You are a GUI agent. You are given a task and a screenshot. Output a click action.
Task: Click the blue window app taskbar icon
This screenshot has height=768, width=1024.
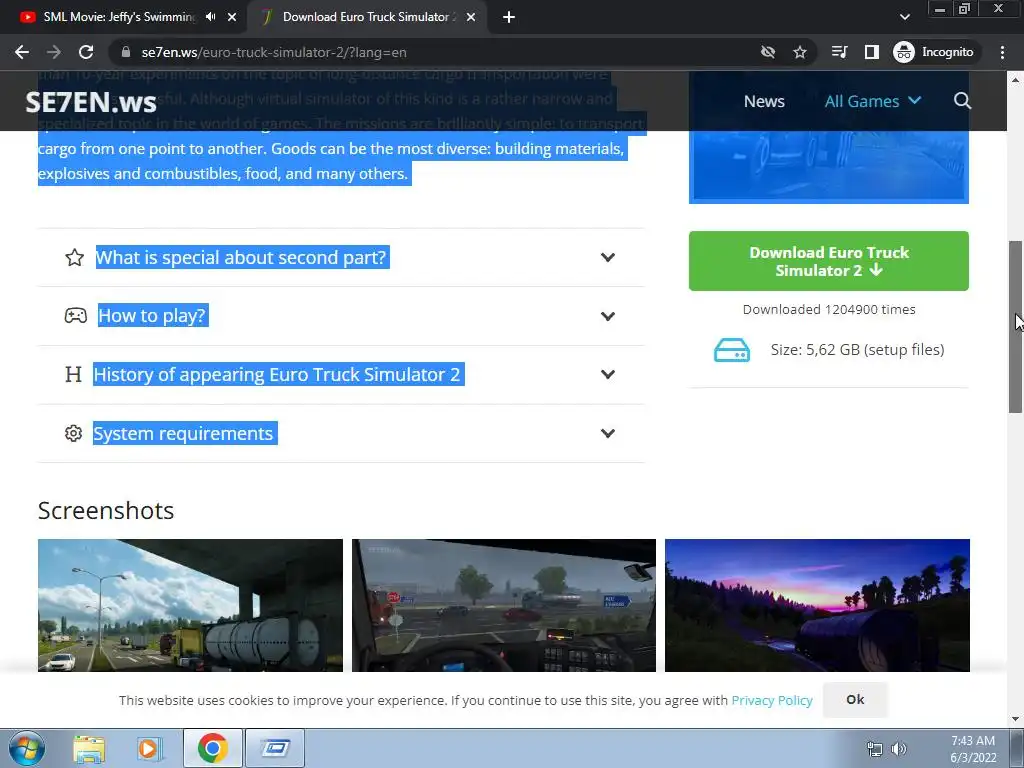point(275,748)
